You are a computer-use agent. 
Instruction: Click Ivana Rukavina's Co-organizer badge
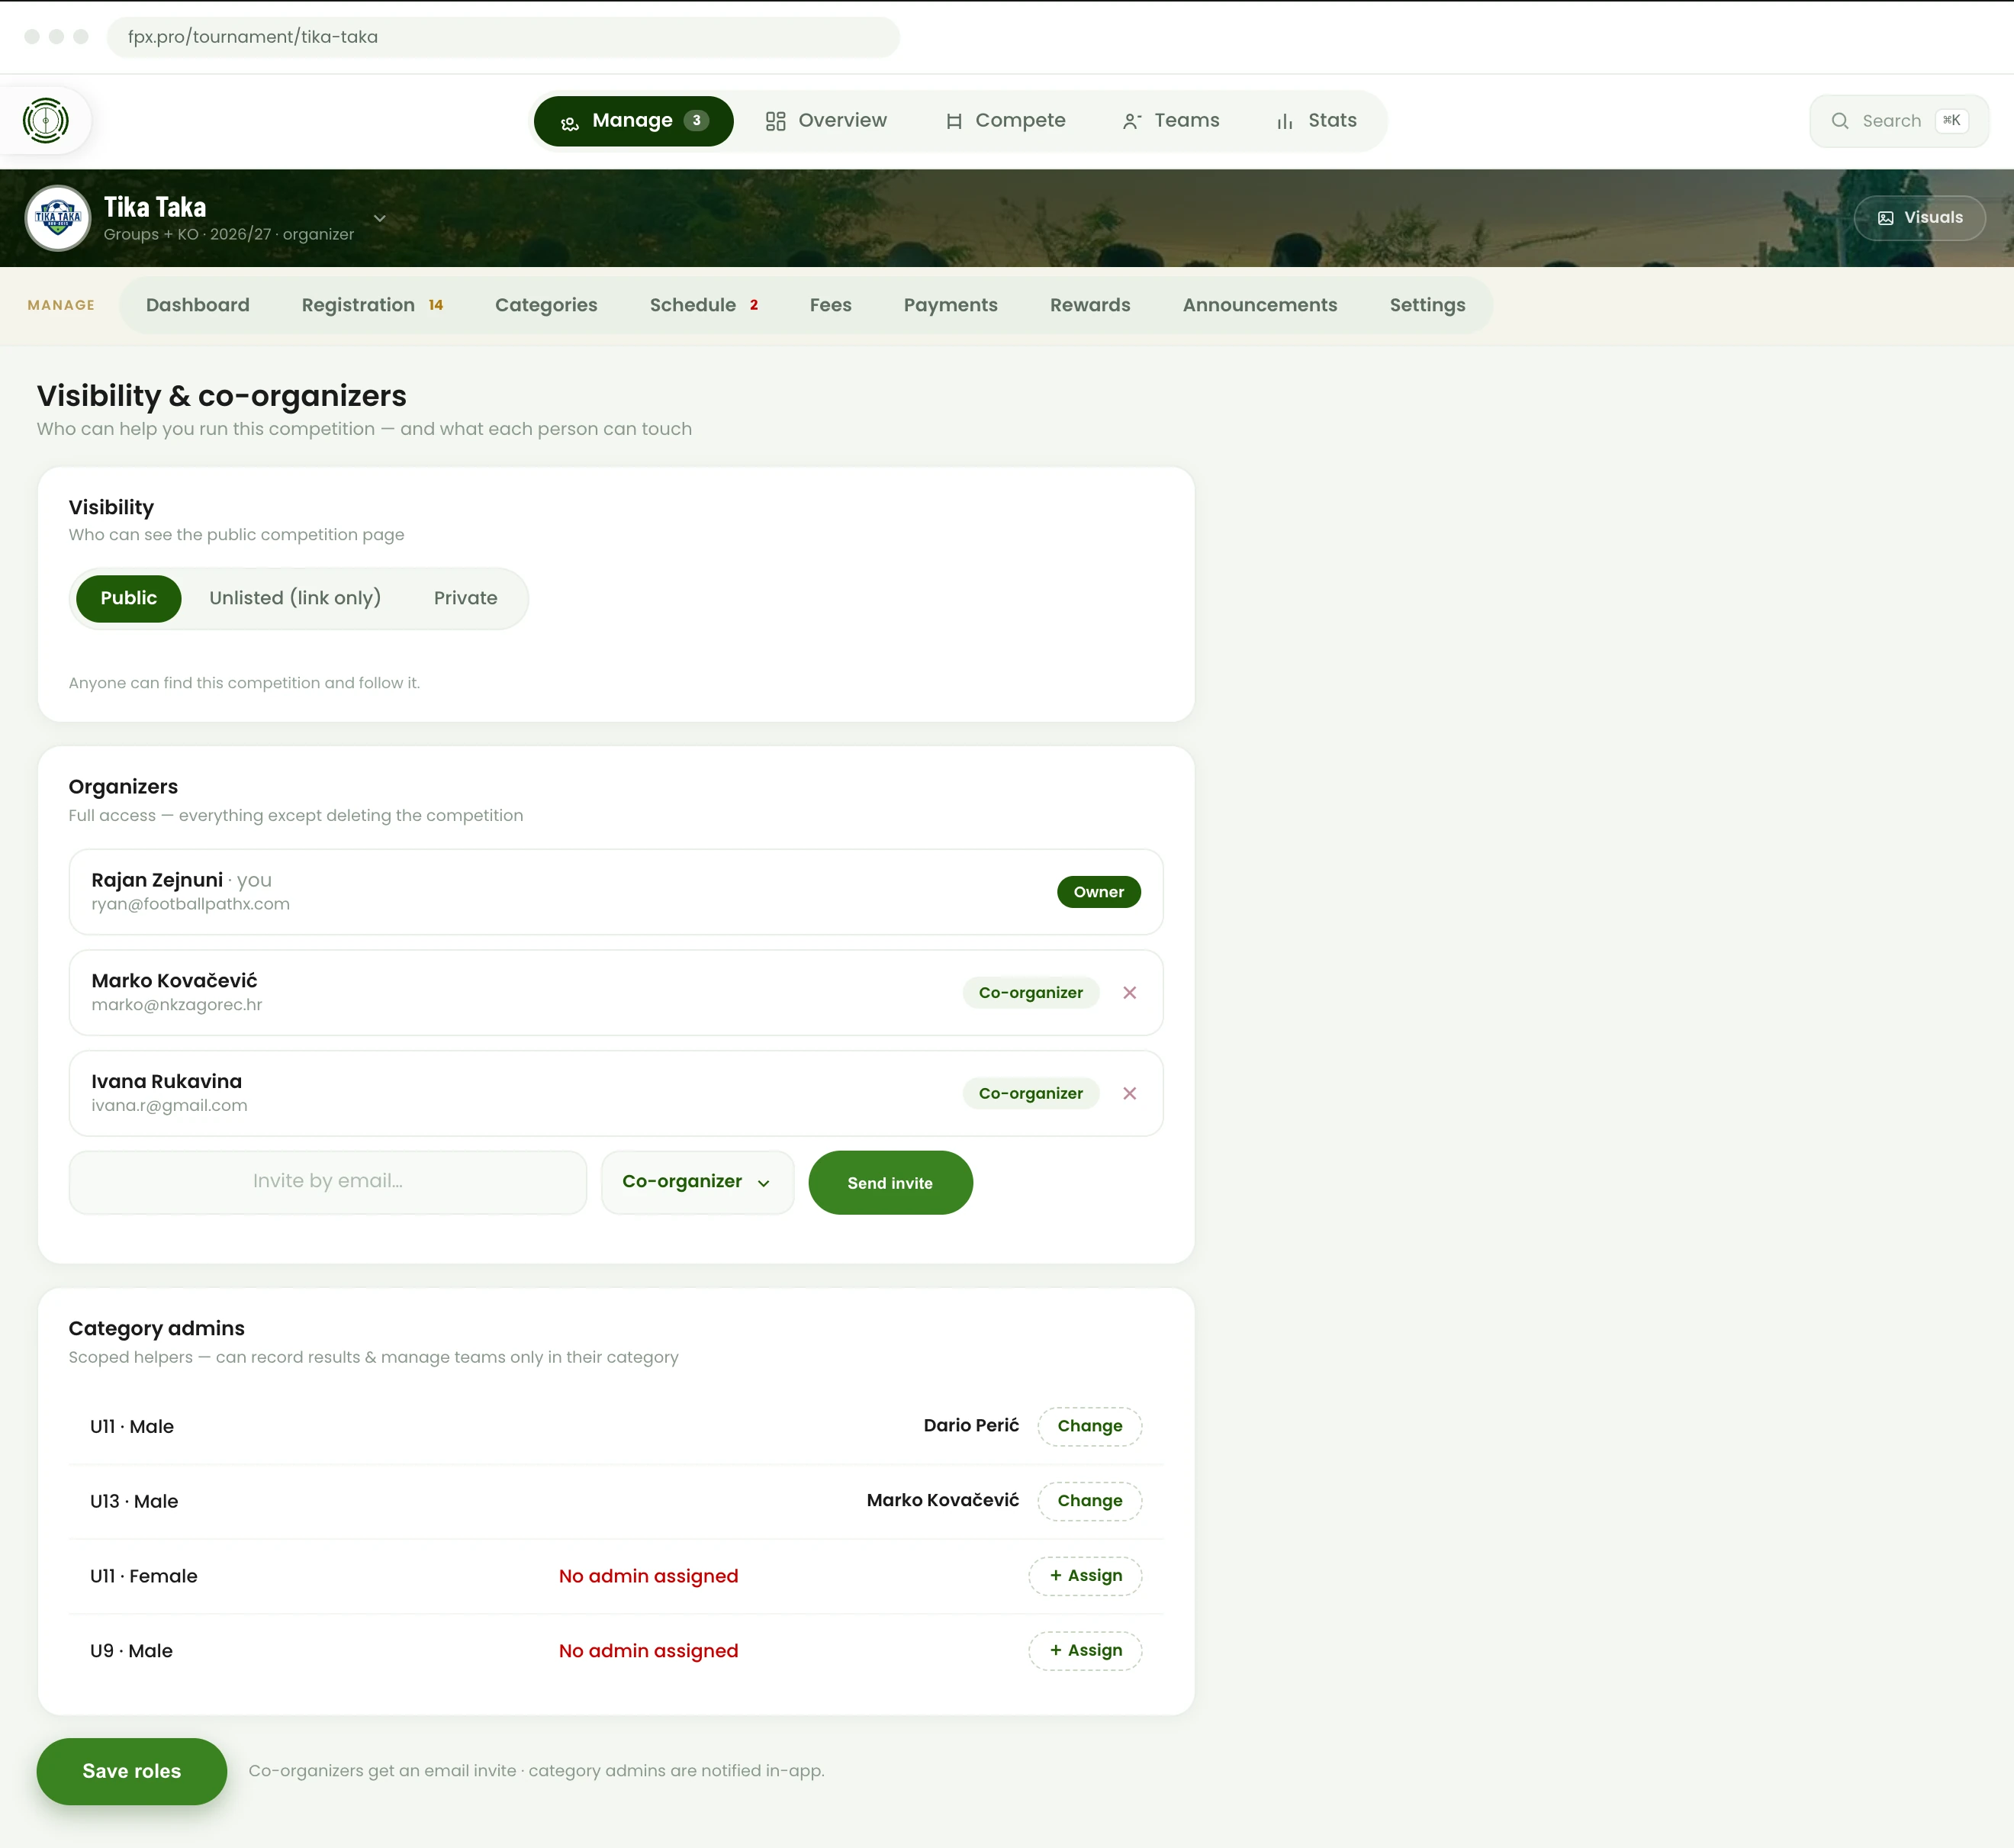tap(1031, 1094)
